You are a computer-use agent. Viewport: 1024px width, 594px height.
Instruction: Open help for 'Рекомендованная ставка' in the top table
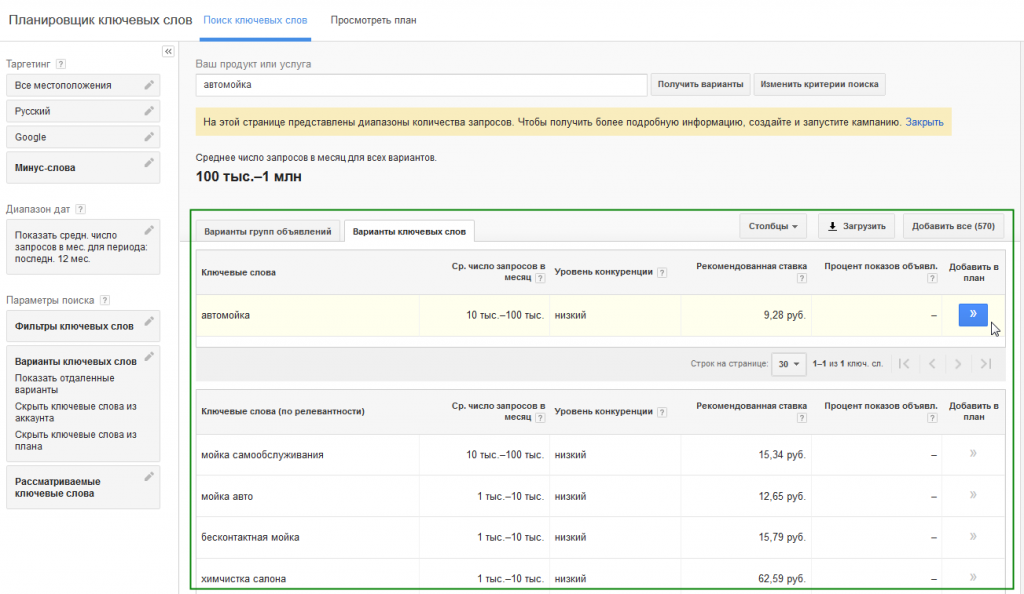(x=802, y=278)
